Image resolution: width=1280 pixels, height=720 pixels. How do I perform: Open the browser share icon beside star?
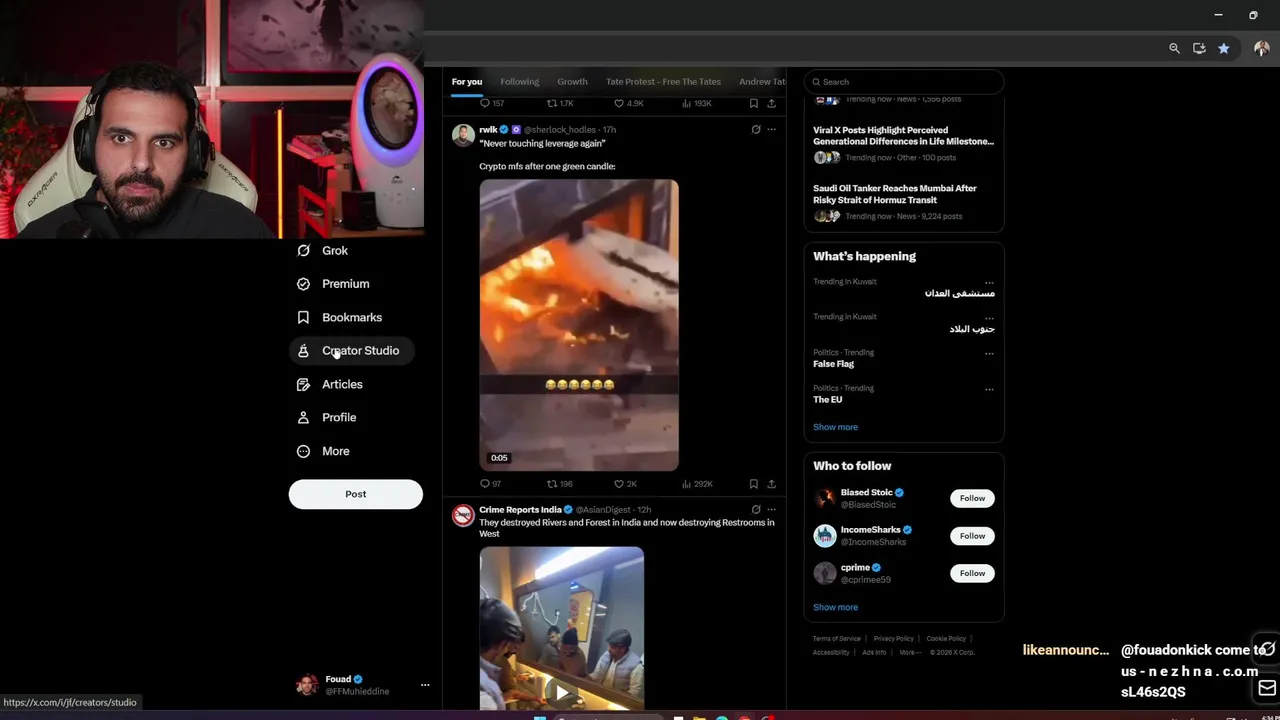1199,48
